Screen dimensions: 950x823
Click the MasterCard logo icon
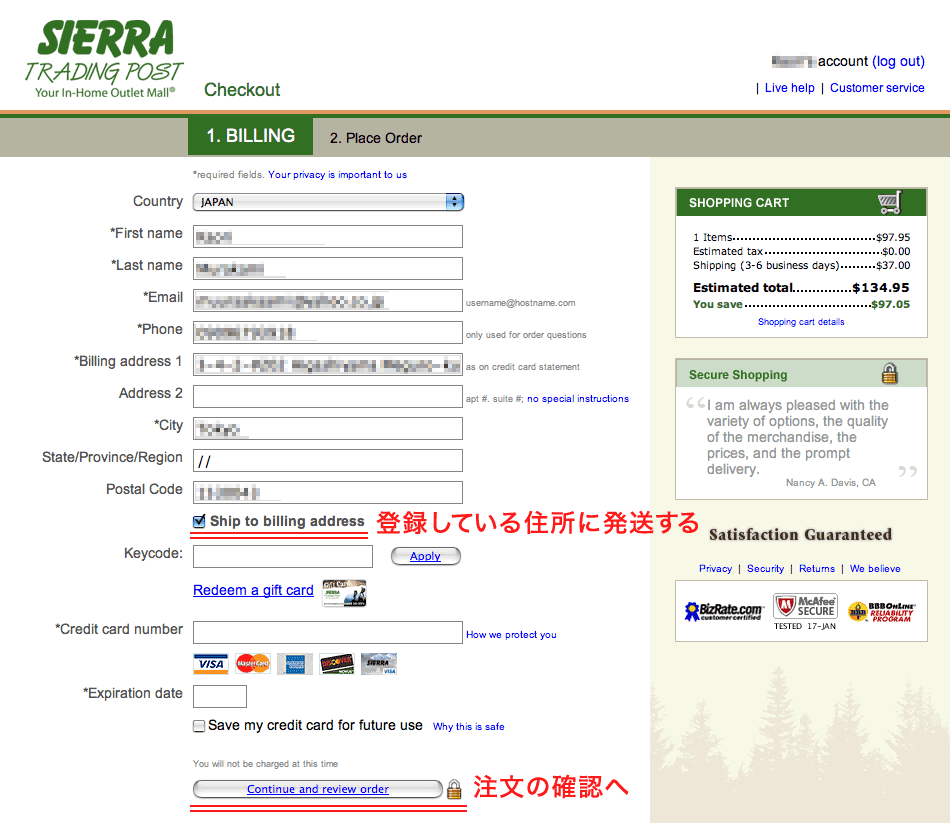click(253, 664)
